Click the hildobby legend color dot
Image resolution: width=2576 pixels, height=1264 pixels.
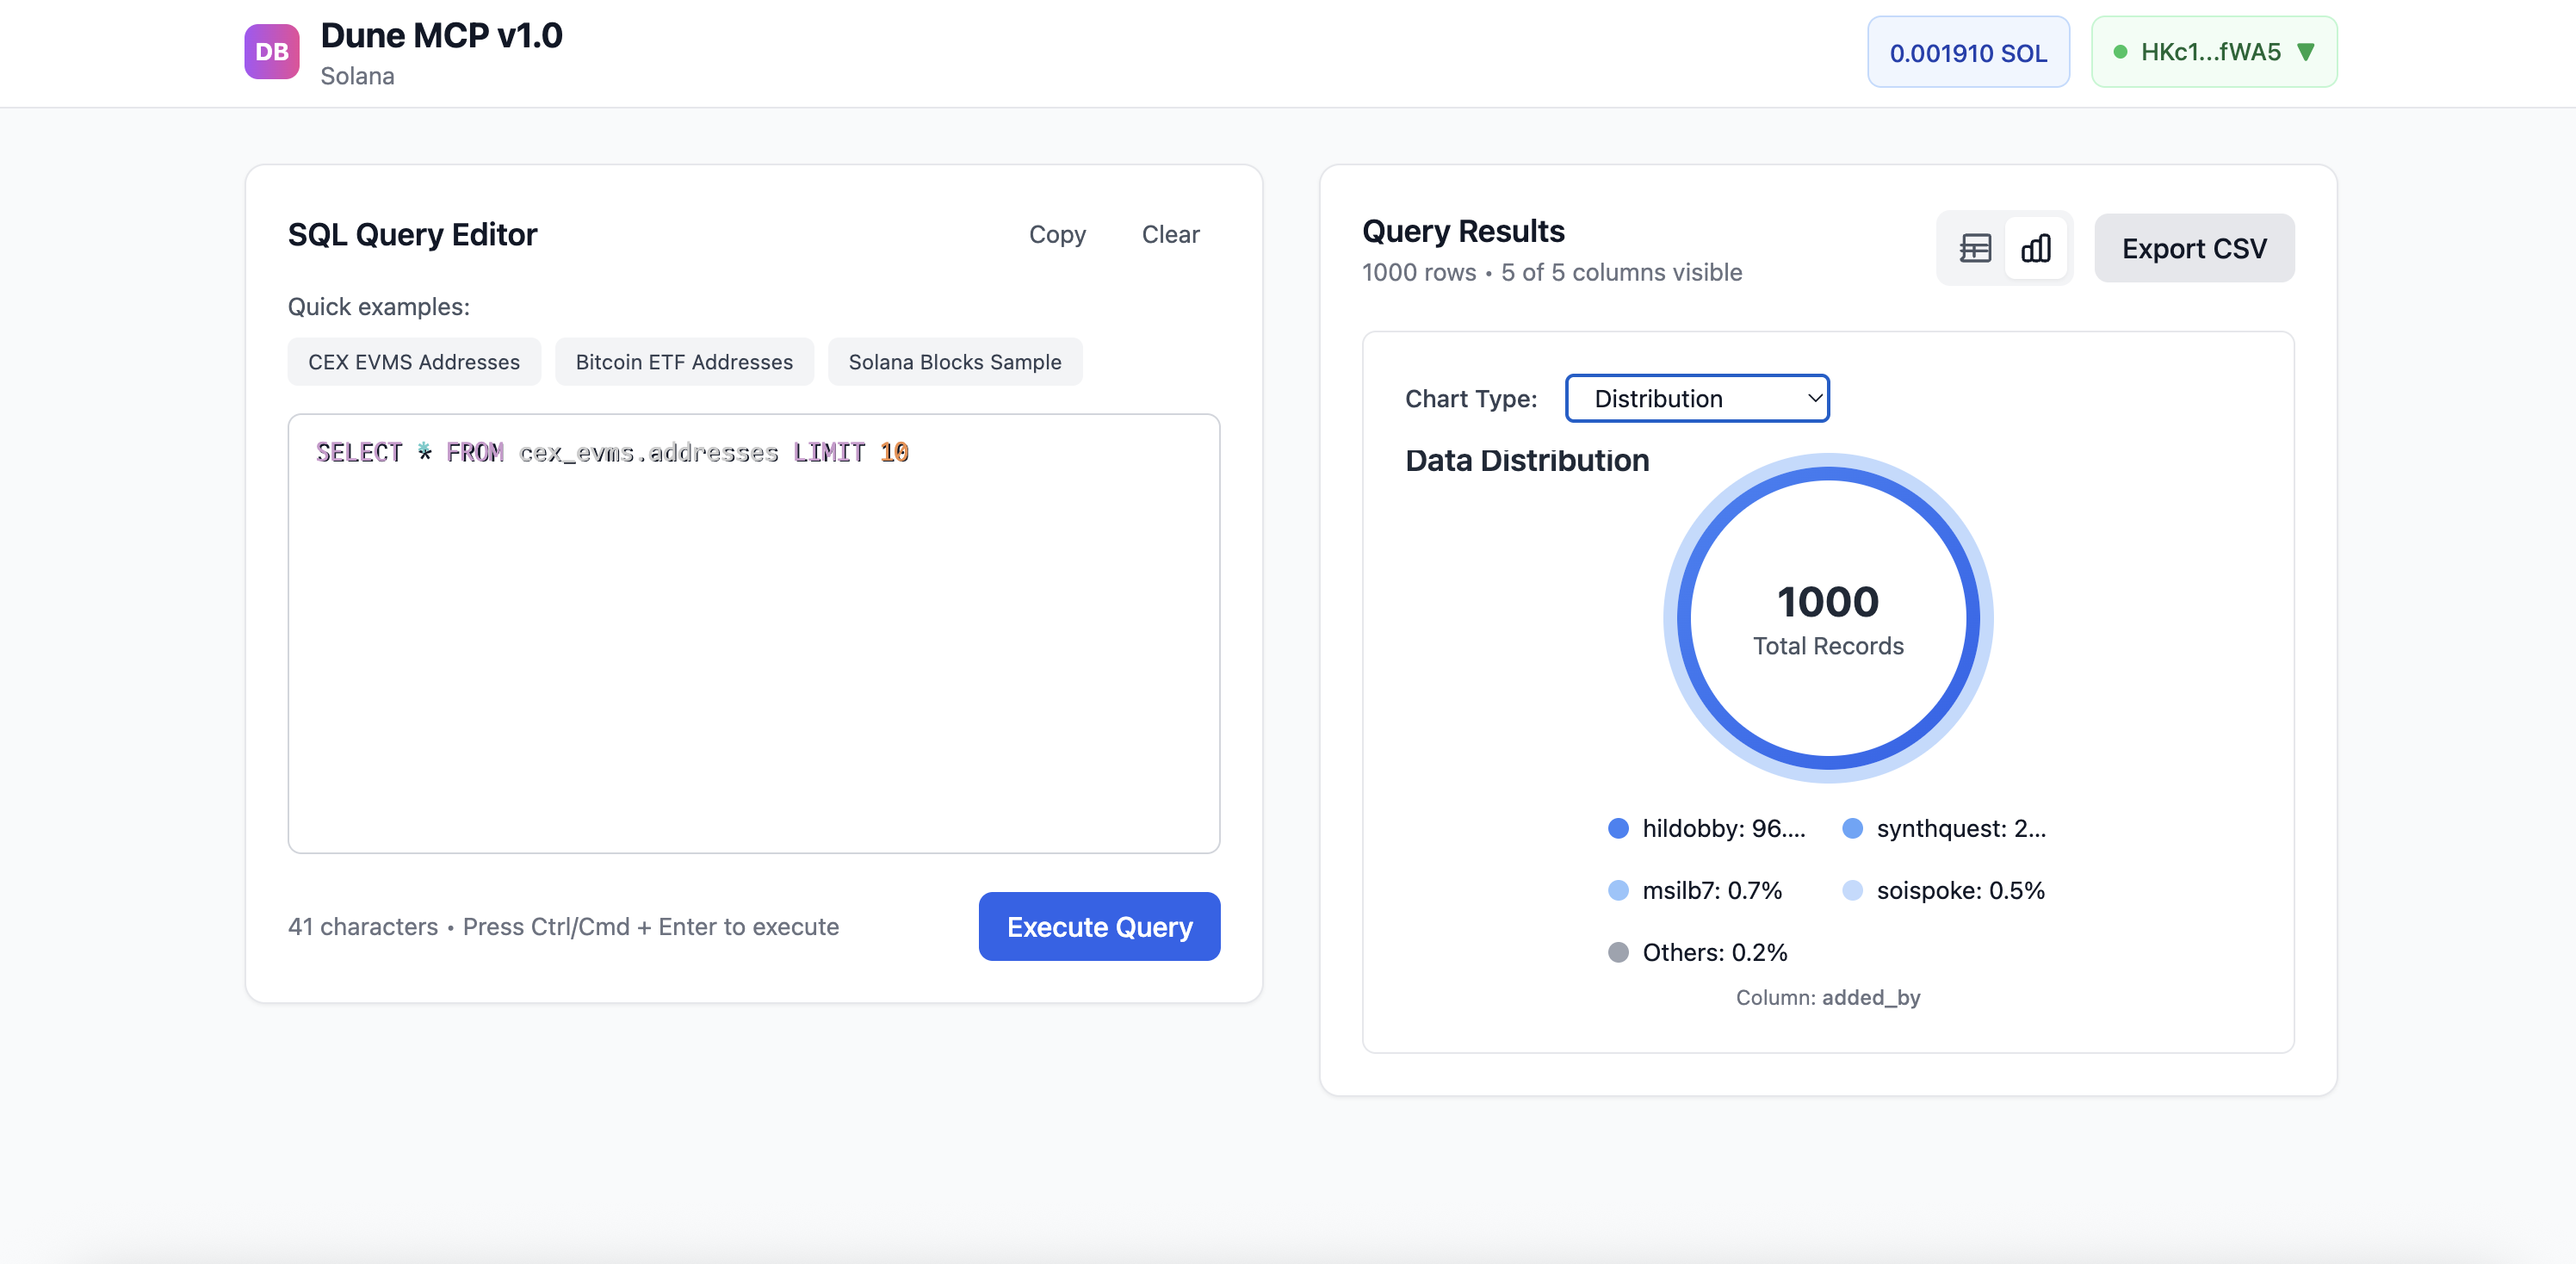1617,828
